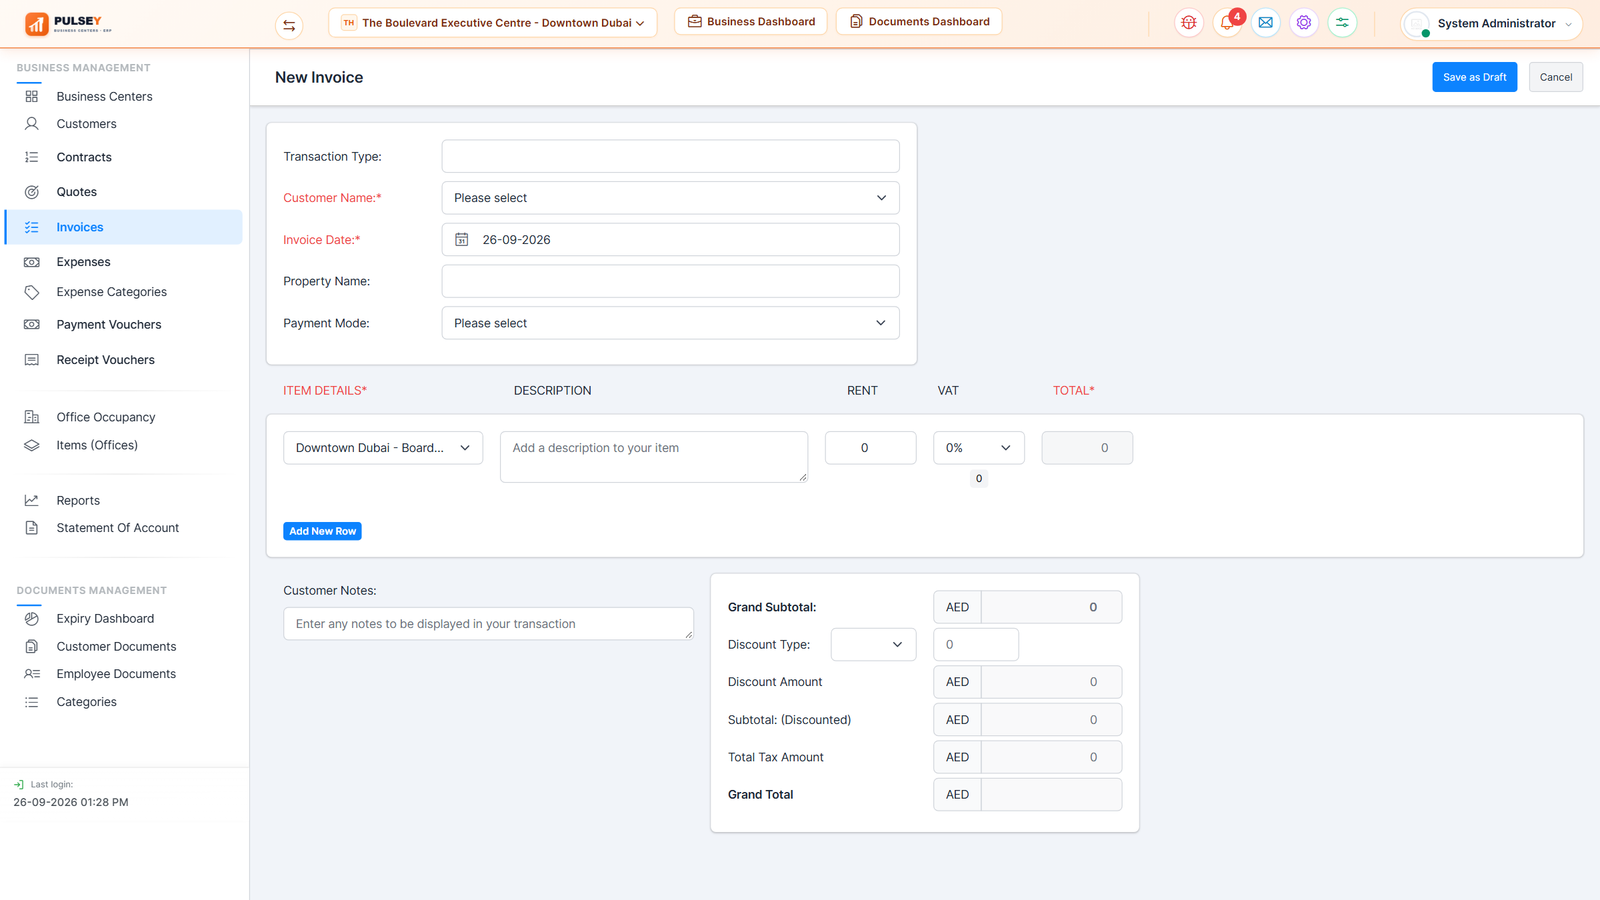Click the Expenses cash icon
1600x900 pixels.
[x=32, y=262]
